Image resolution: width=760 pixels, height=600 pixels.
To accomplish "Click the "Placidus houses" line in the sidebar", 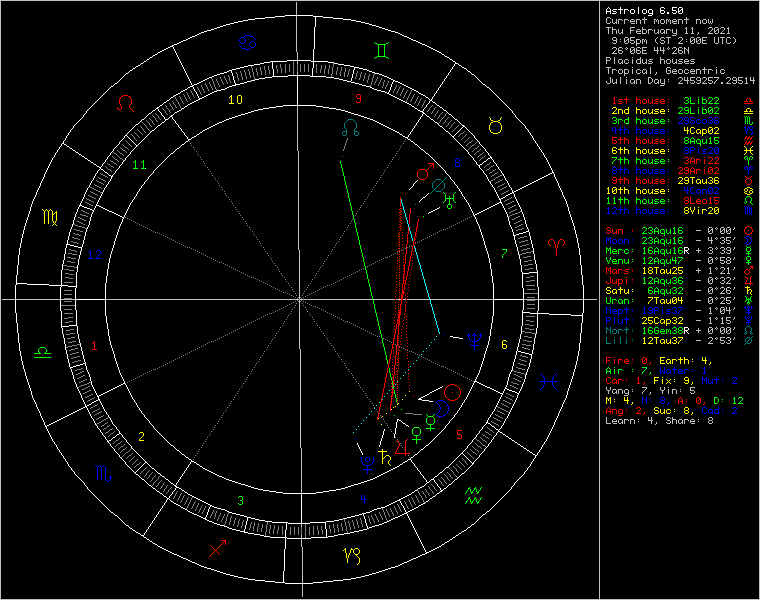I will pos(652,60).
